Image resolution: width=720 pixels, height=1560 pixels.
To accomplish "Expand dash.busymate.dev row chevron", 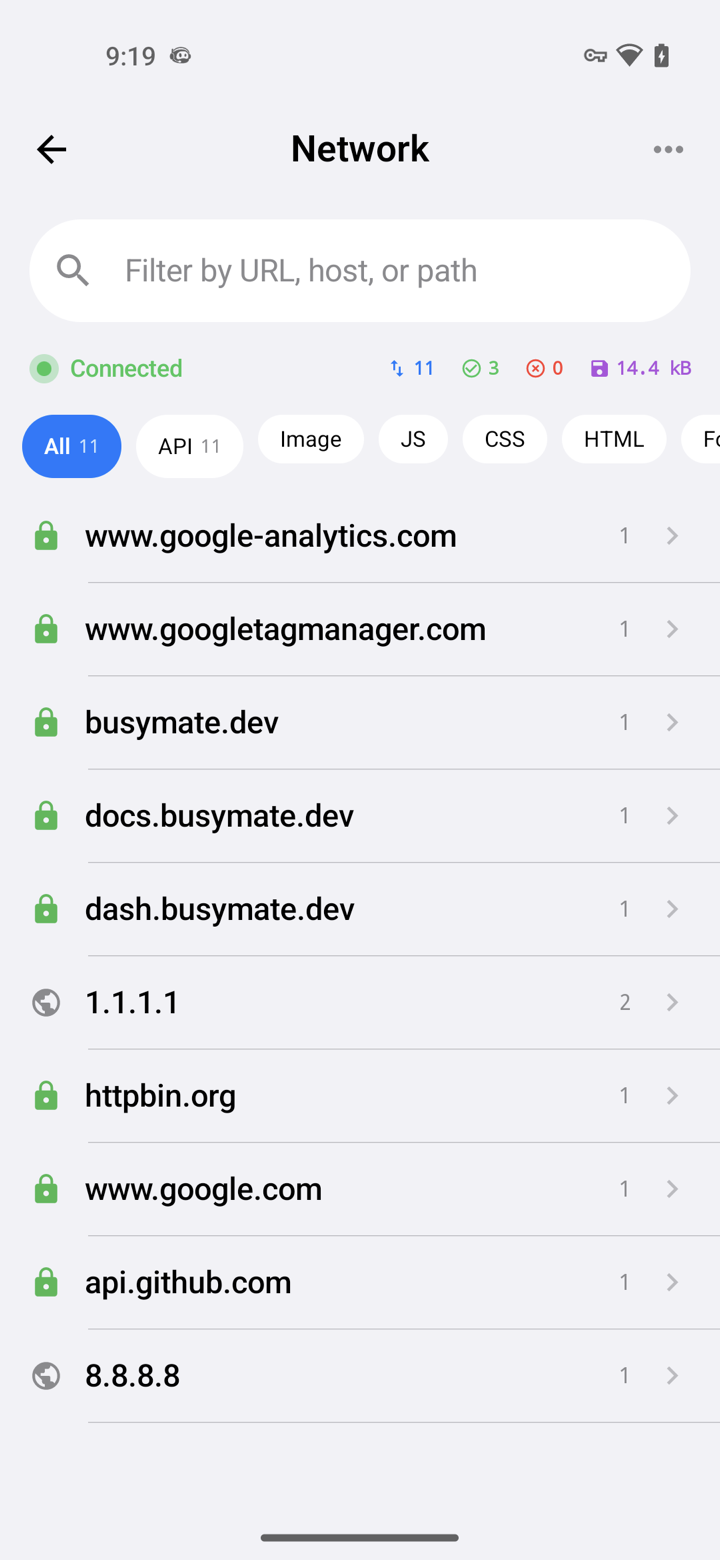I will pos(672,909).
